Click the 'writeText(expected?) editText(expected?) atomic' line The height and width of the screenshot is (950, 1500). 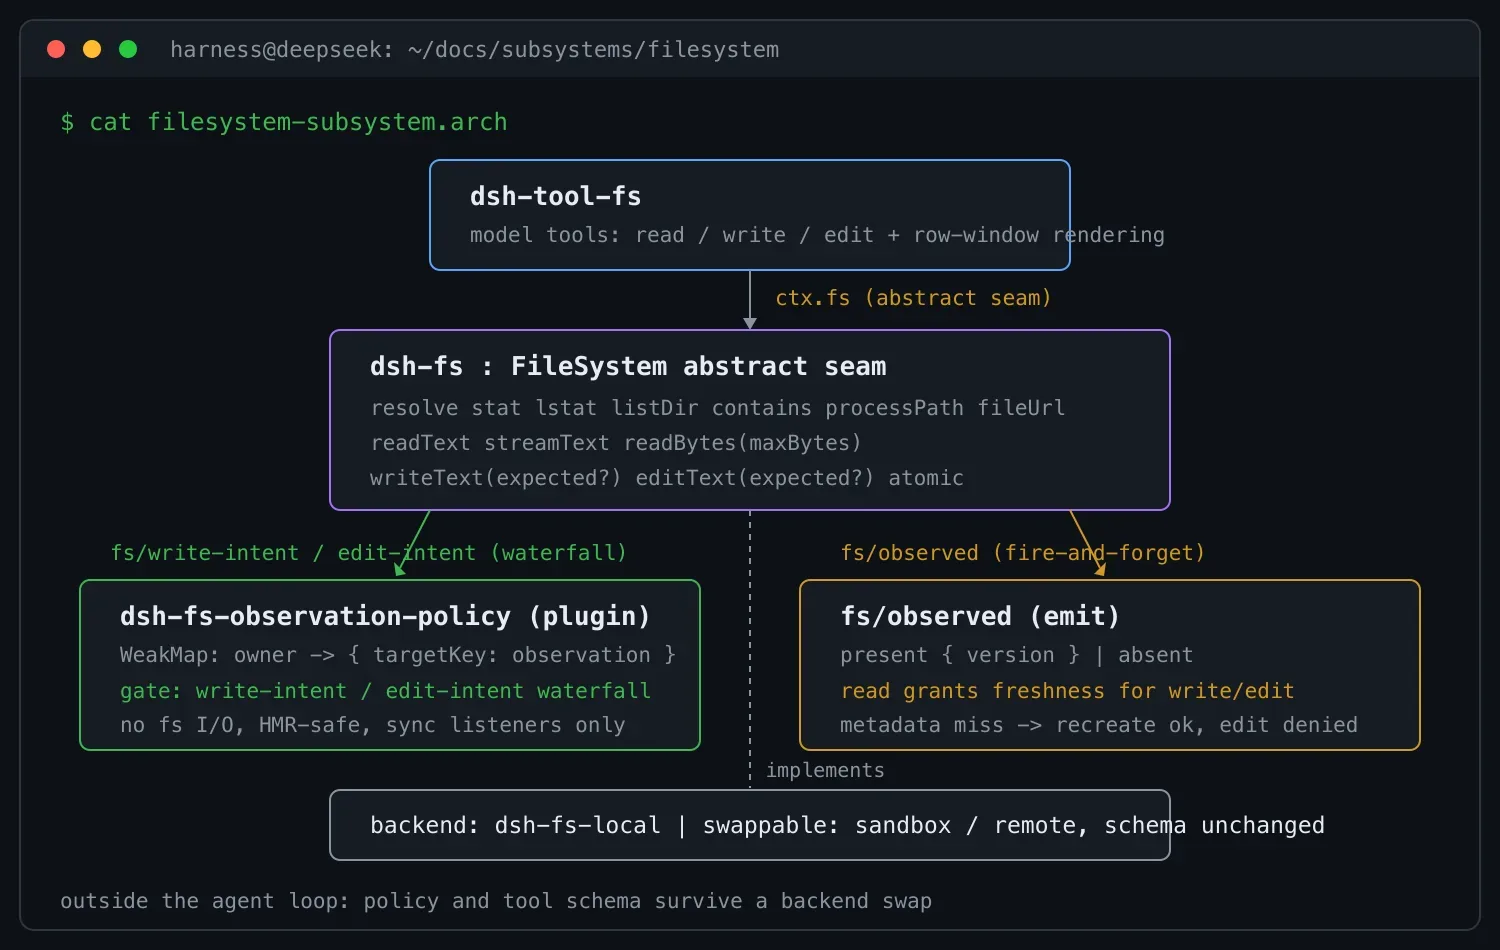(x=666, y=478)
